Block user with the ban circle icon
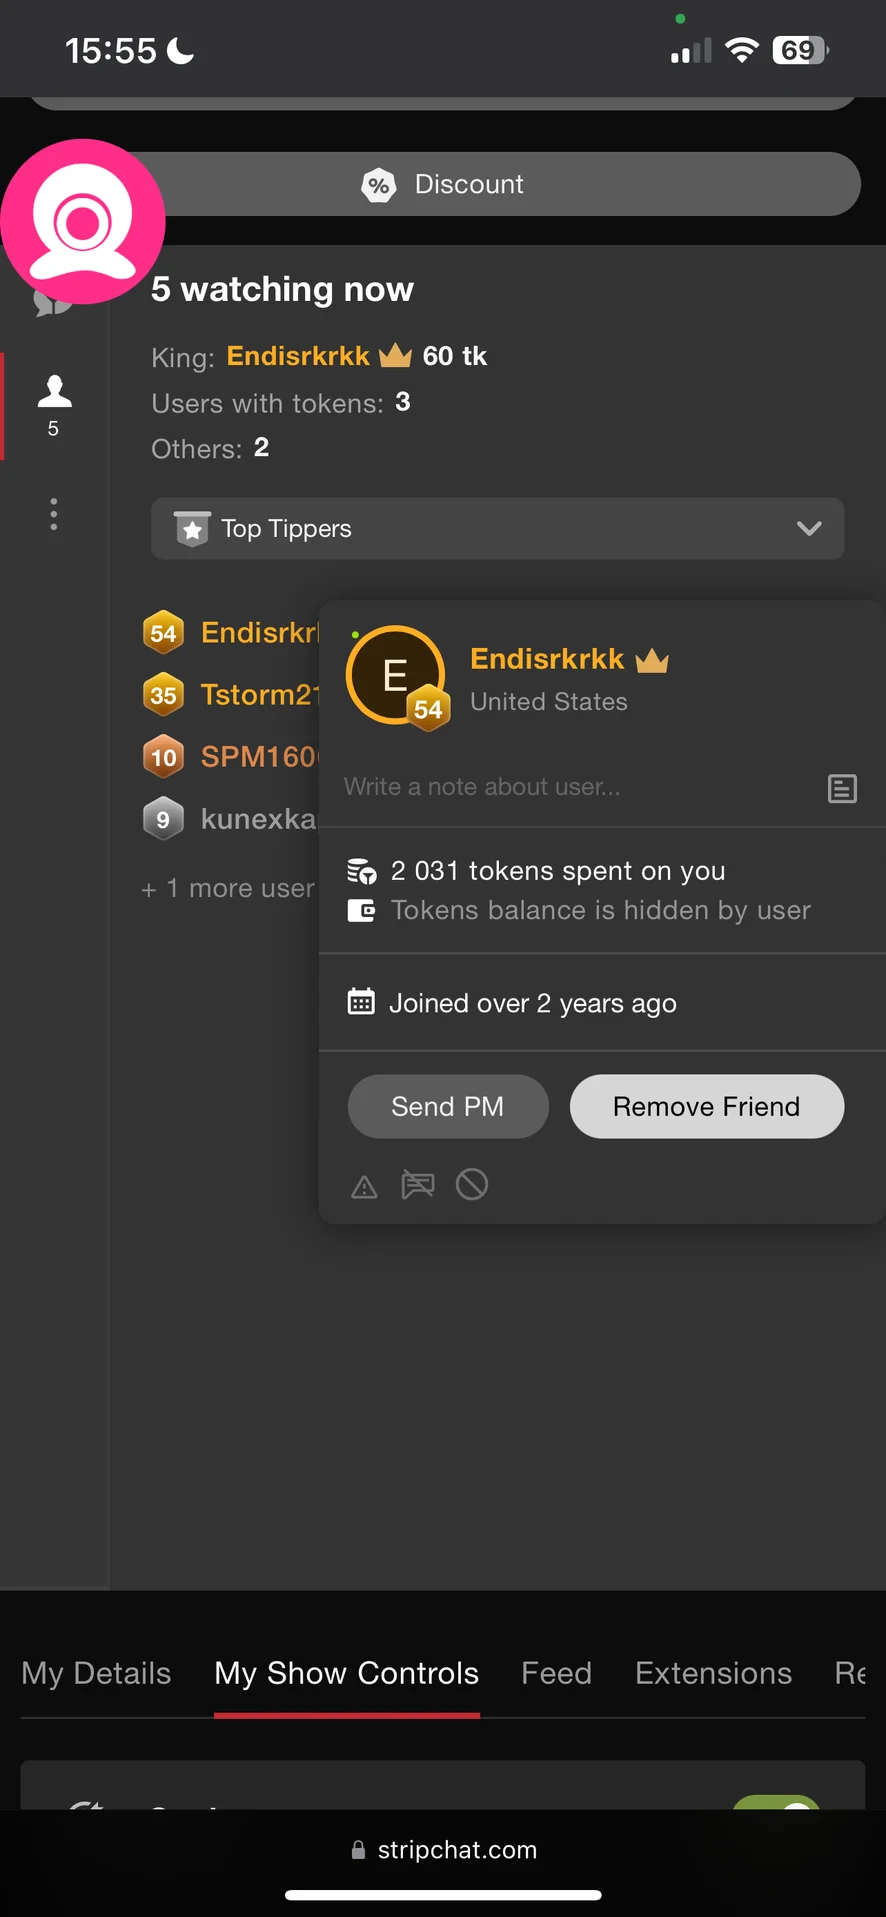The height and width of the screenshot is (1917, 886). 472,1185
